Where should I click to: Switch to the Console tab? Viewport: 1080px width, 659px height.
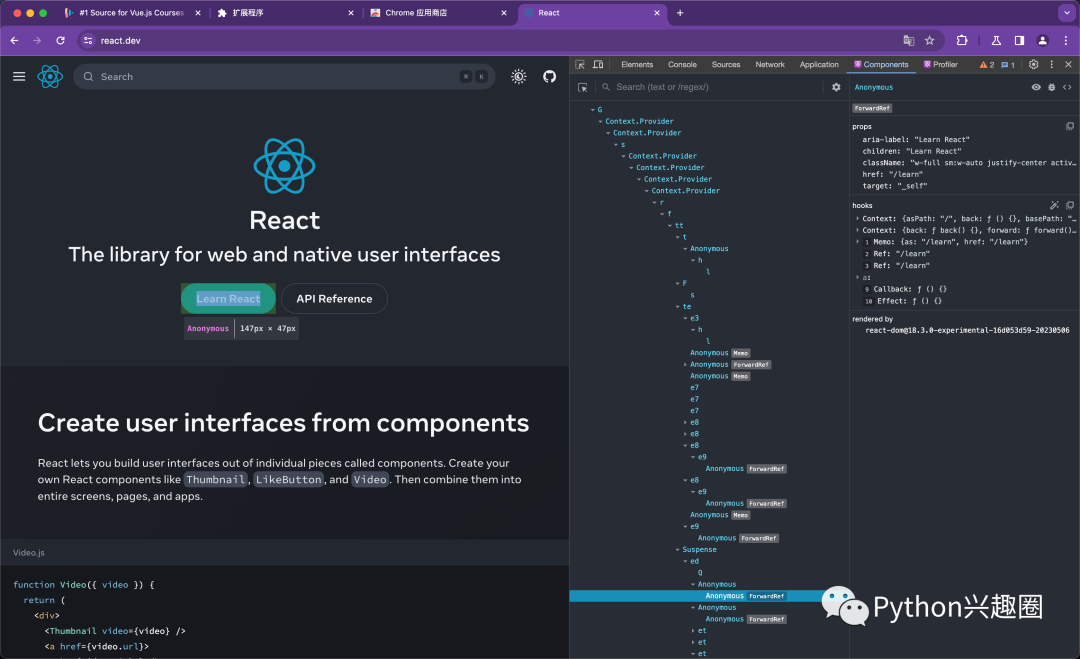click(x=682, y=64)
